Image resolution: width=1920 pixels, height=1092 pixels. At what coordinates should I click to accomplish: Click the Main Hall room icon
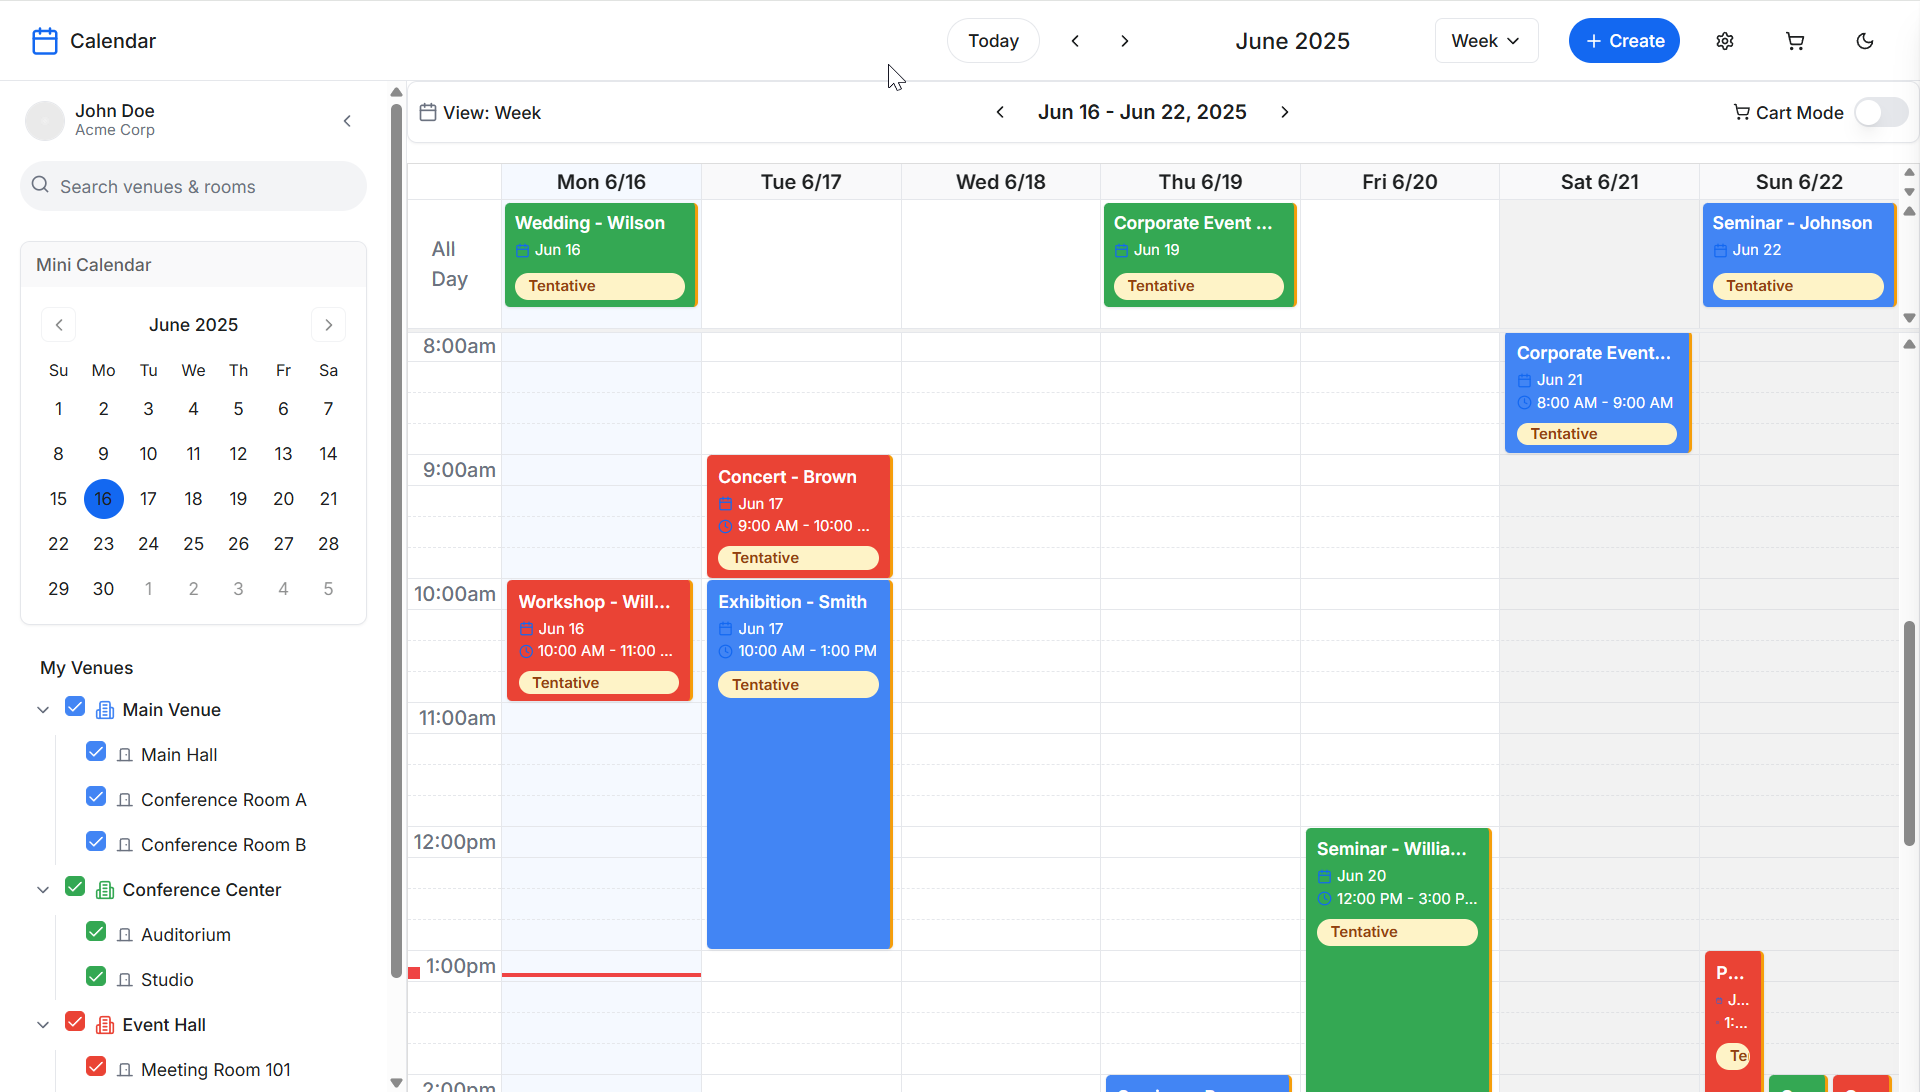(x=124, y=755)
